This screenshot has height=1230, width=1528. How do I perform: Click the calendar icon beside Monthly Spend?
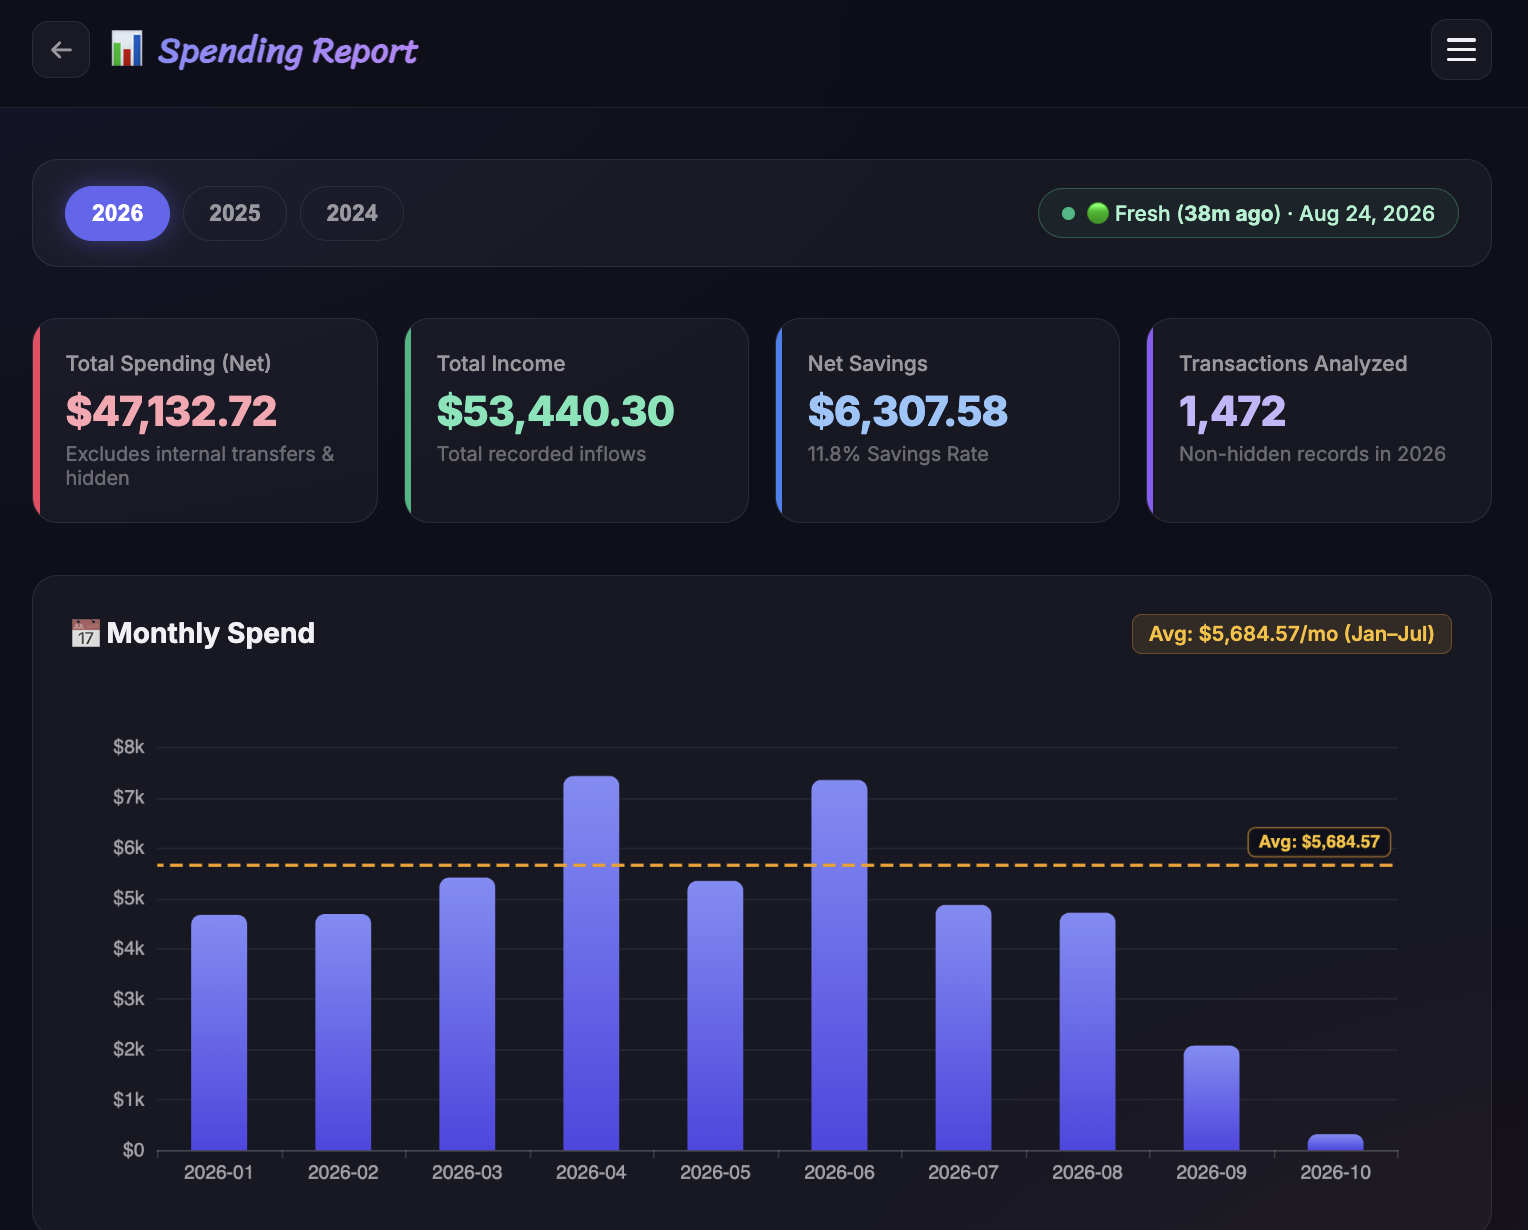[x=86, y=633]
